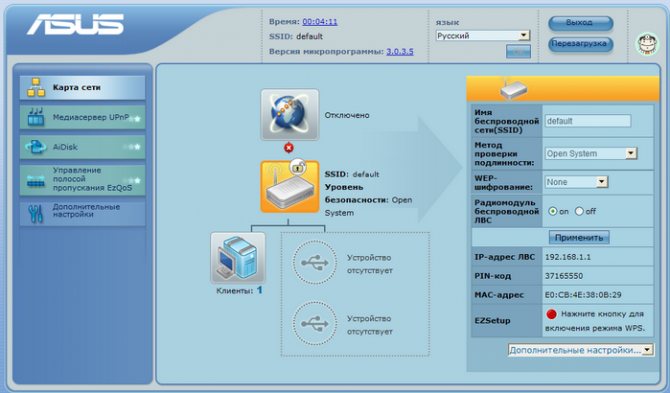Click the star on EzQoS item
670x393 pixels.
click(x=137, y=181)
